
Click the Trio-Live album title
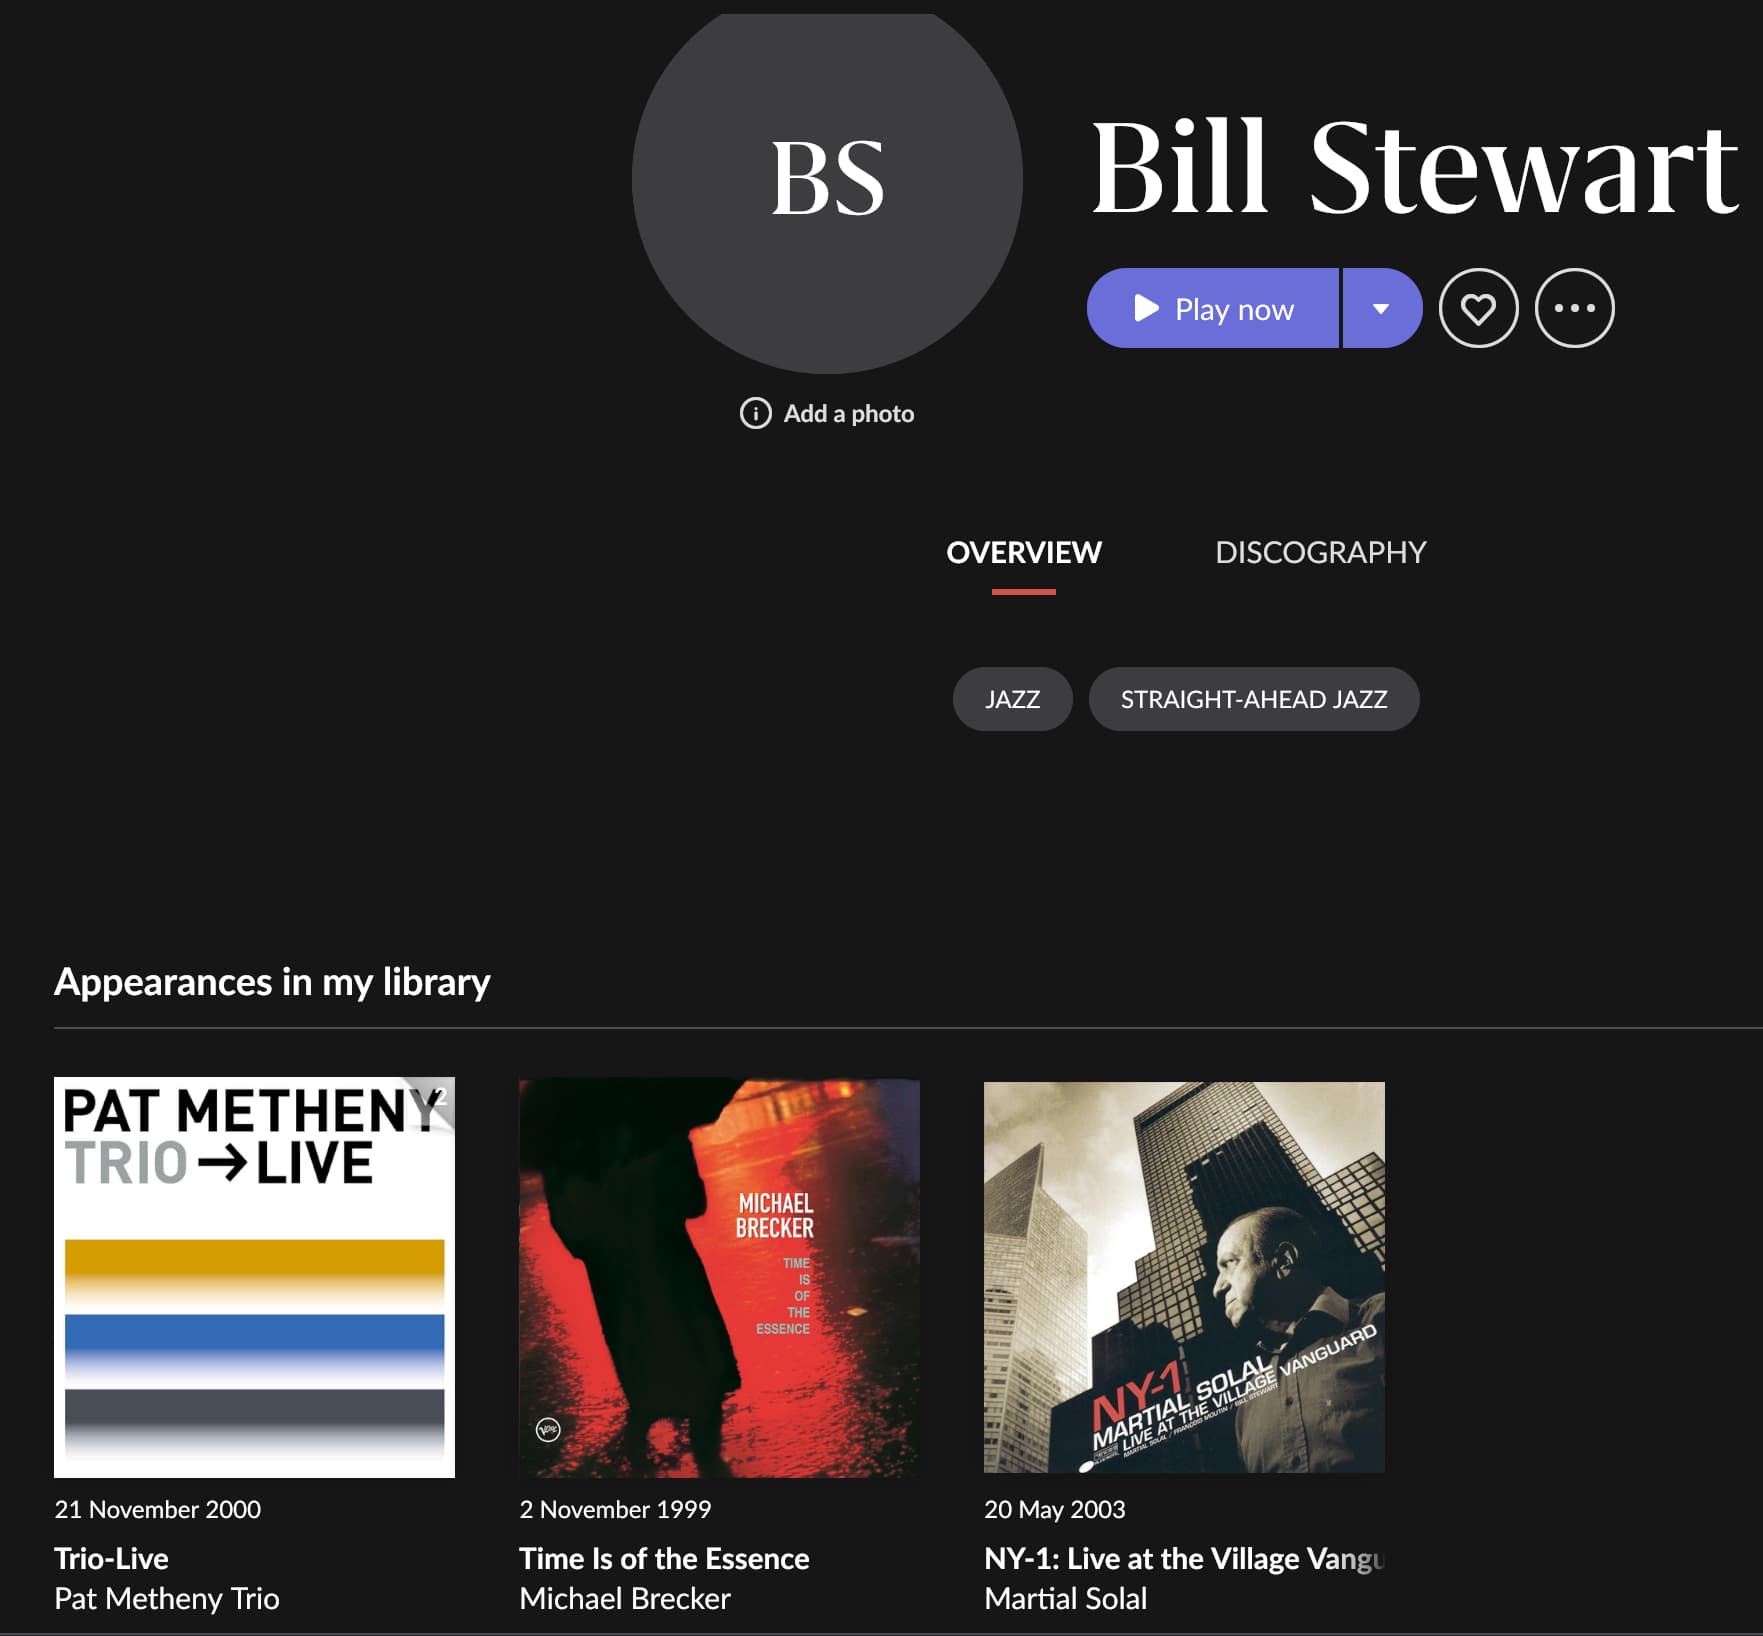point(111,1558)
